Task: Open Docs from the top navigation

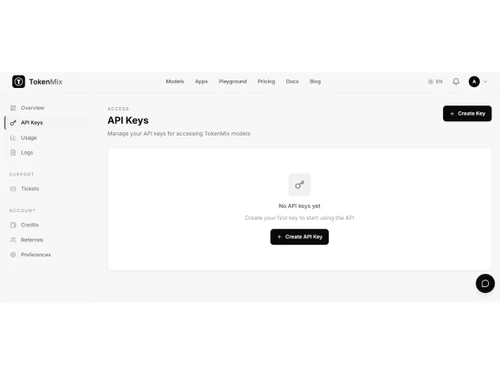Action: 292,81
